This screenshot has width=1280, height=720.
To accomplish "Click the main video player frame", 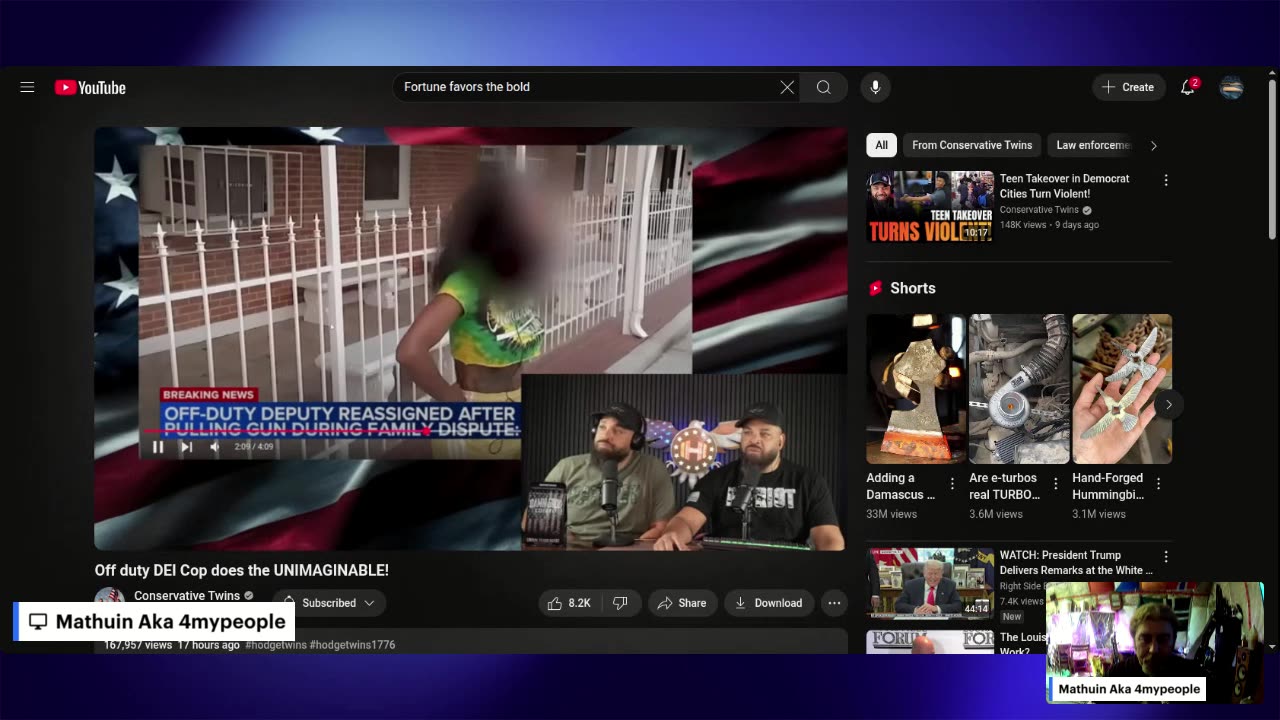I will (x=470, y=338).
